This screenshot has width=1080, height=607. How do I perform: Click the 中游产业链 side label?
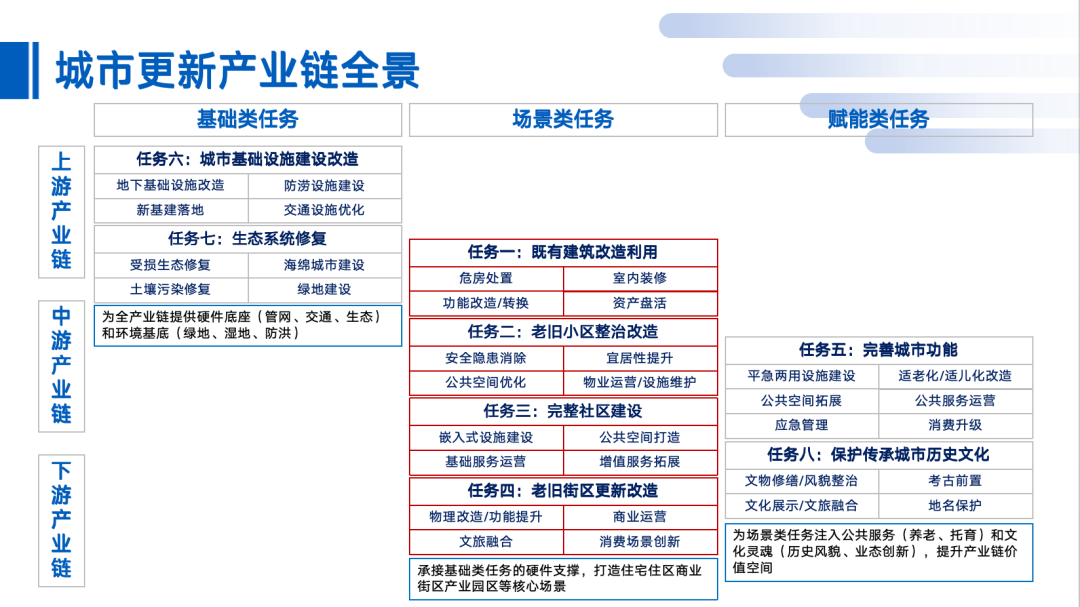pos(62,365)
